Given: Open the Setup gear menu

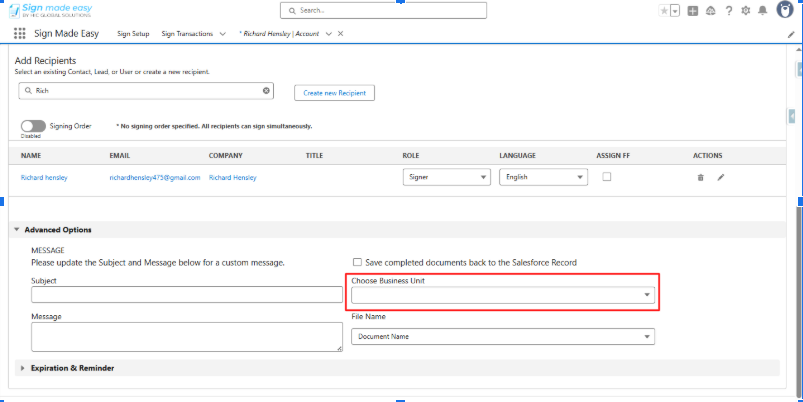Looking at the screenshot, I should (x=745, y=10).
